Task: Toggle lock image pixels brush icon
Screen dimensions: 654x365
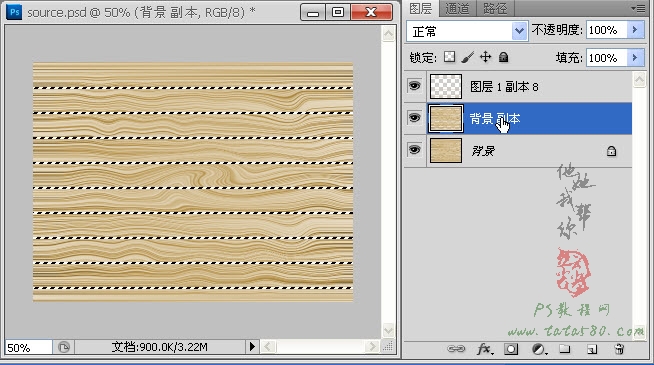Action: (468, 57)
